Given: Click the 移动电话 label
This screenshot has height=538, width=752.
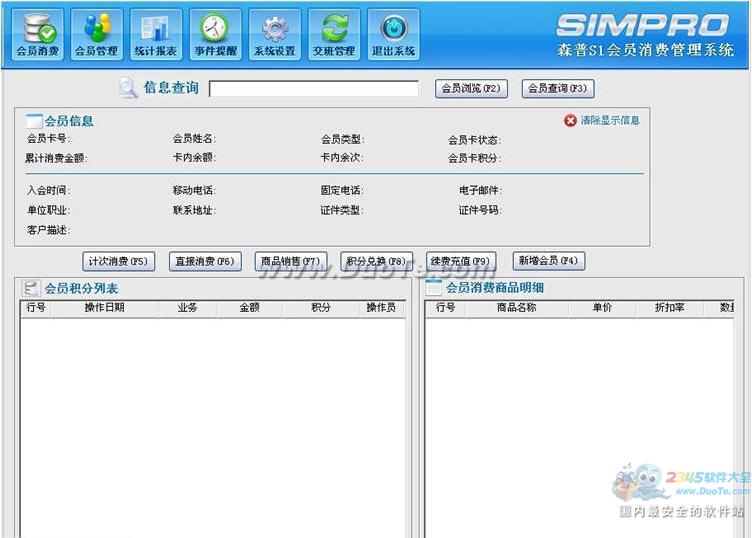Looking at the screenshot, I should click(194, 190).
